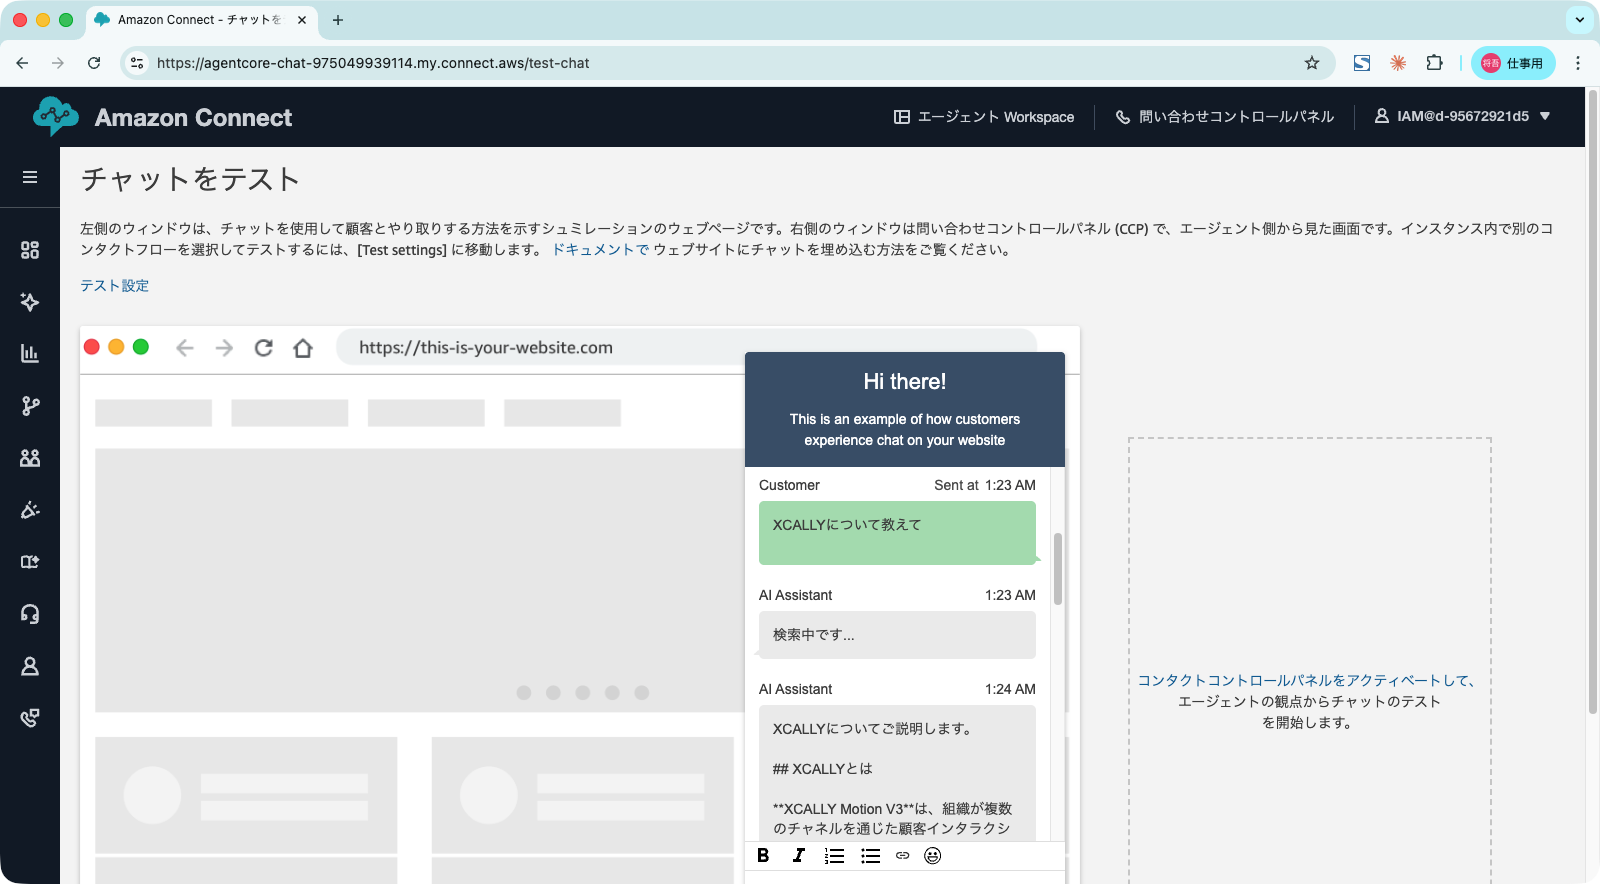This screenshot has height=884, width=1600.
Task: Click the テスト設定 link
Action: pos(114,286)
